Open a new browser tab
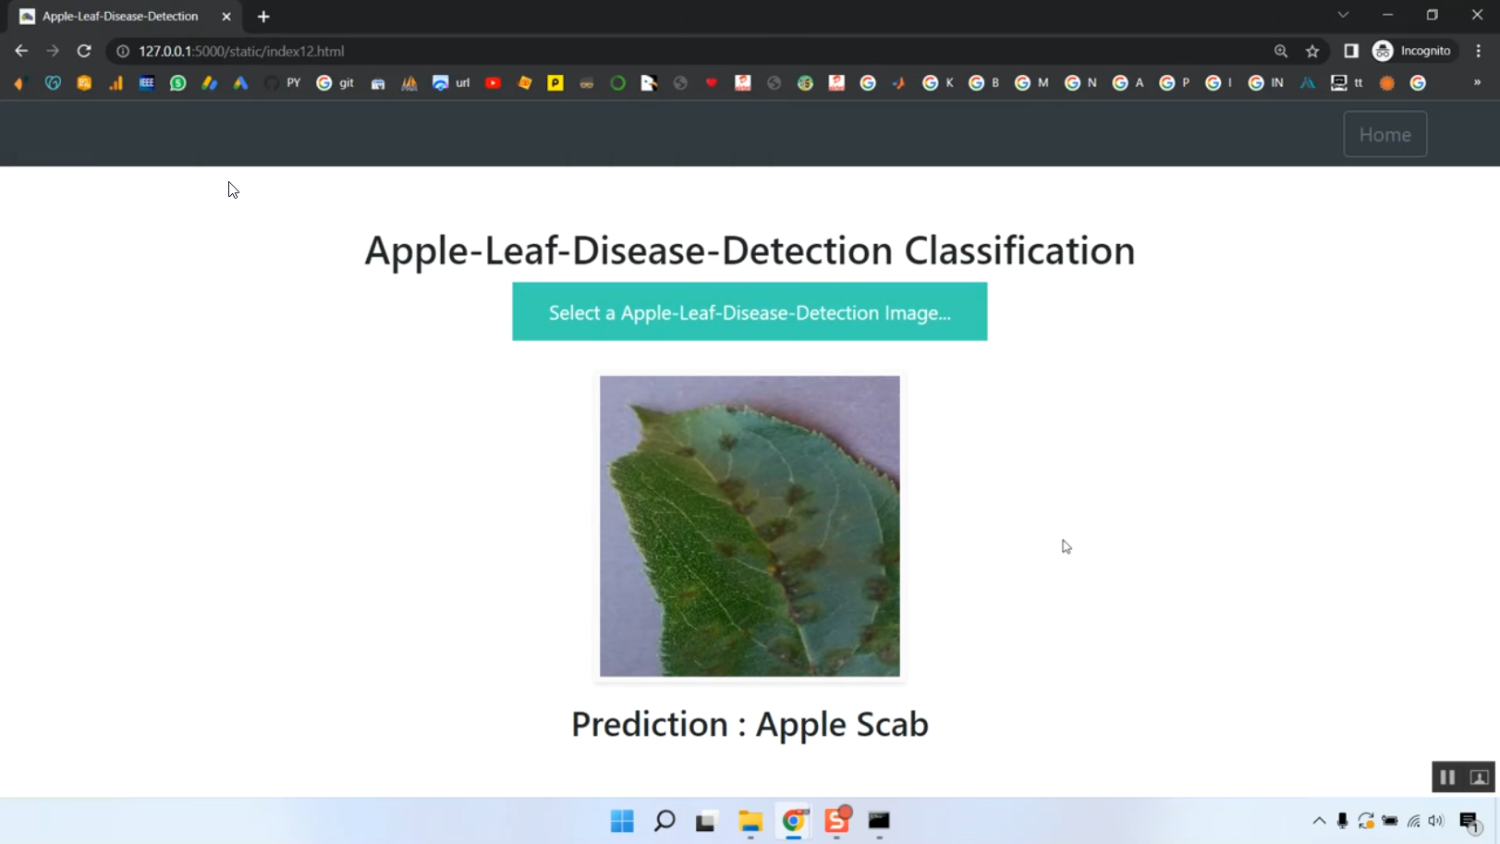The image size is (1500, 844). coord(264,16)
